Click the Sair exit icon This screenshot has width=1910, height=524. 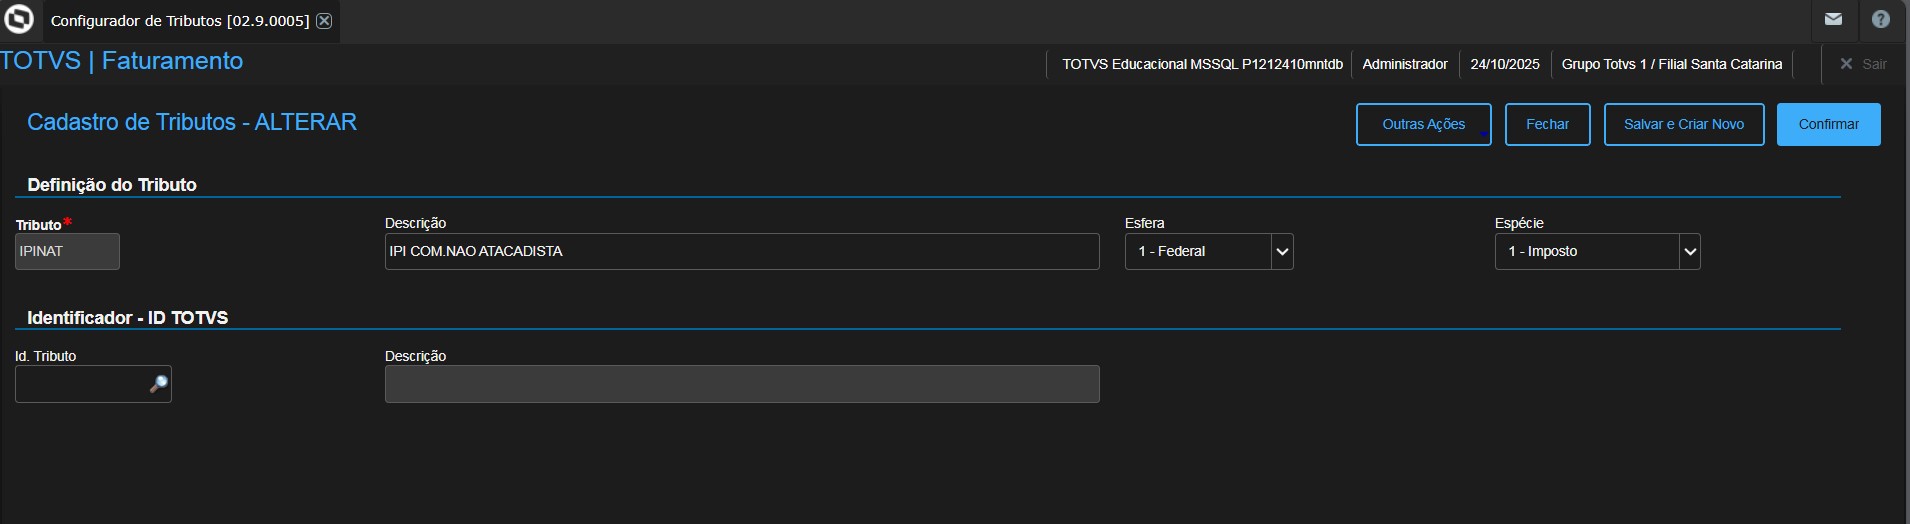tap(1847, 64)
